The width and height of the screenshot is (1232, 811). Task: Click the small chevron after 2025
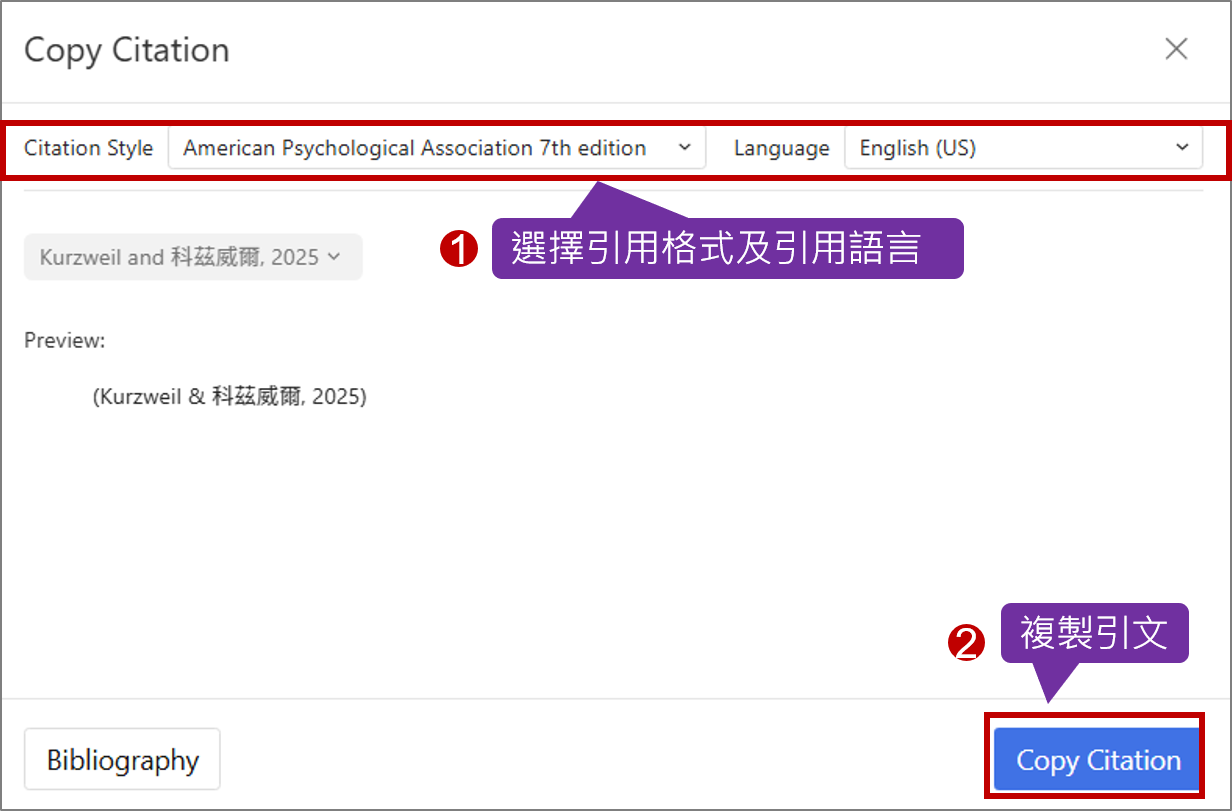tap(334, 257)
